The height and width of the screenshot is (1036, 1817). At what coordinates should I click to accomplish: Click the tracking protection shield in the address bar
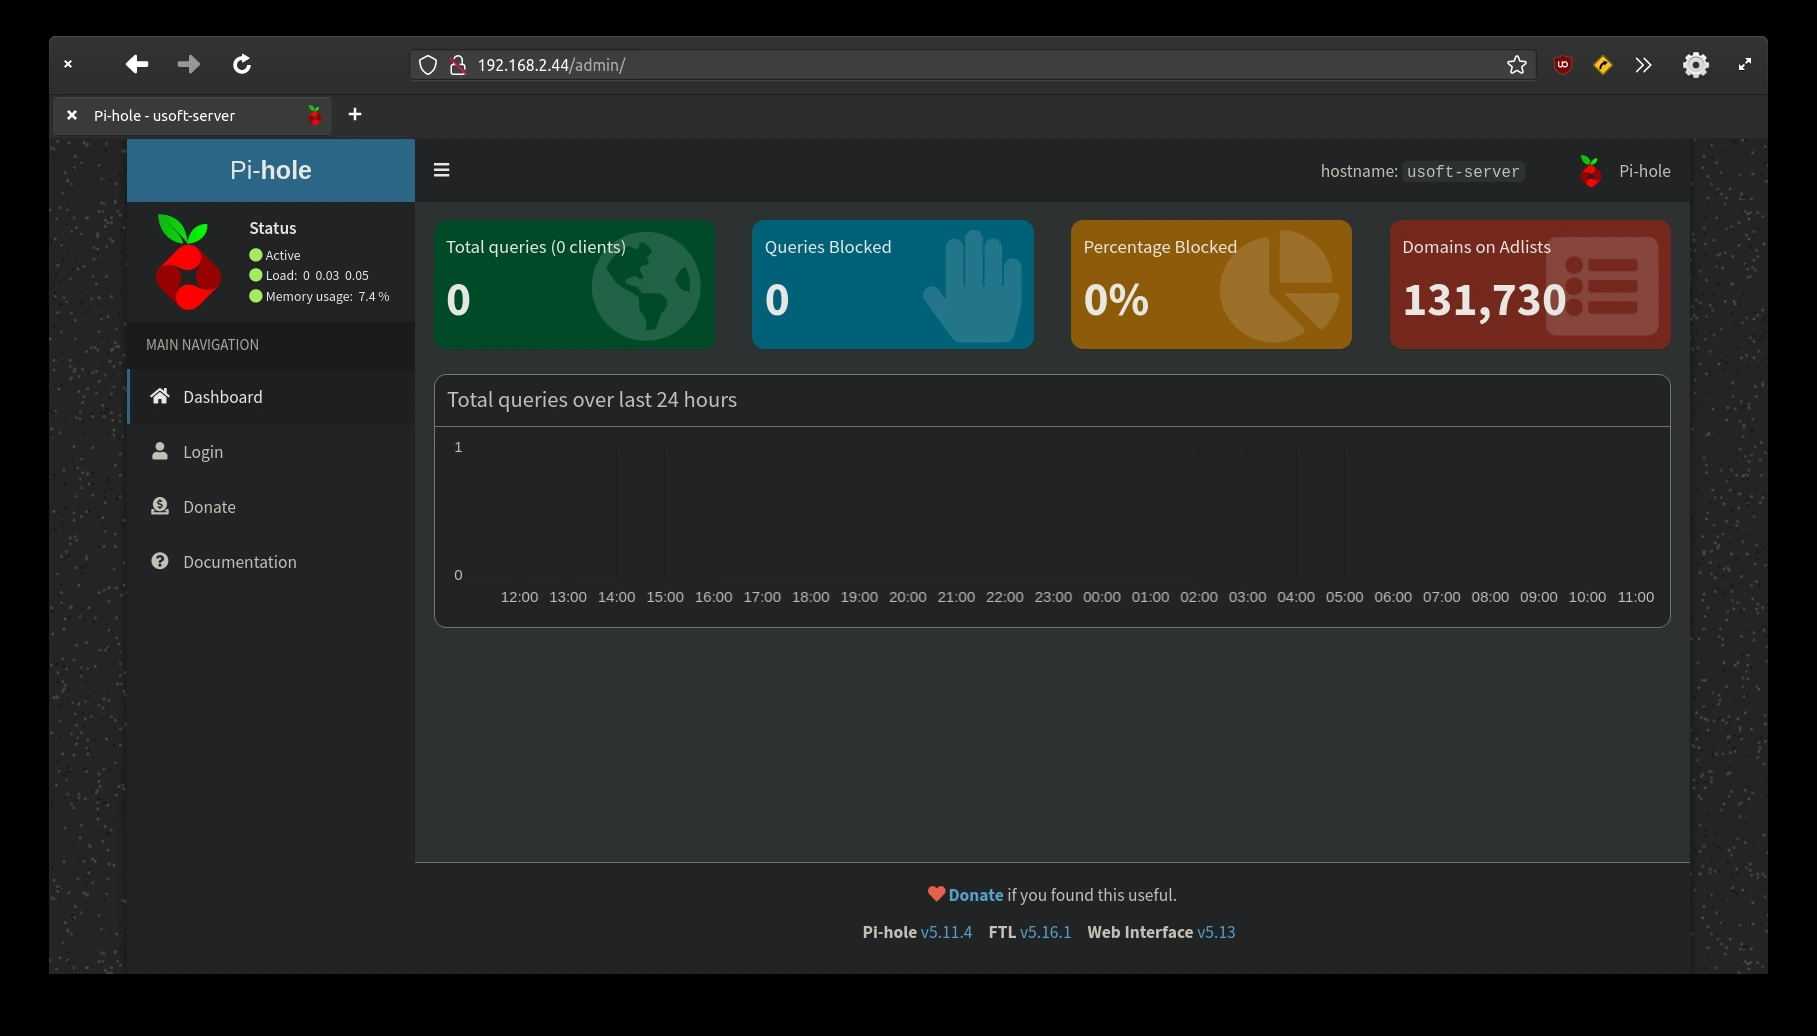tap(428, 65)
